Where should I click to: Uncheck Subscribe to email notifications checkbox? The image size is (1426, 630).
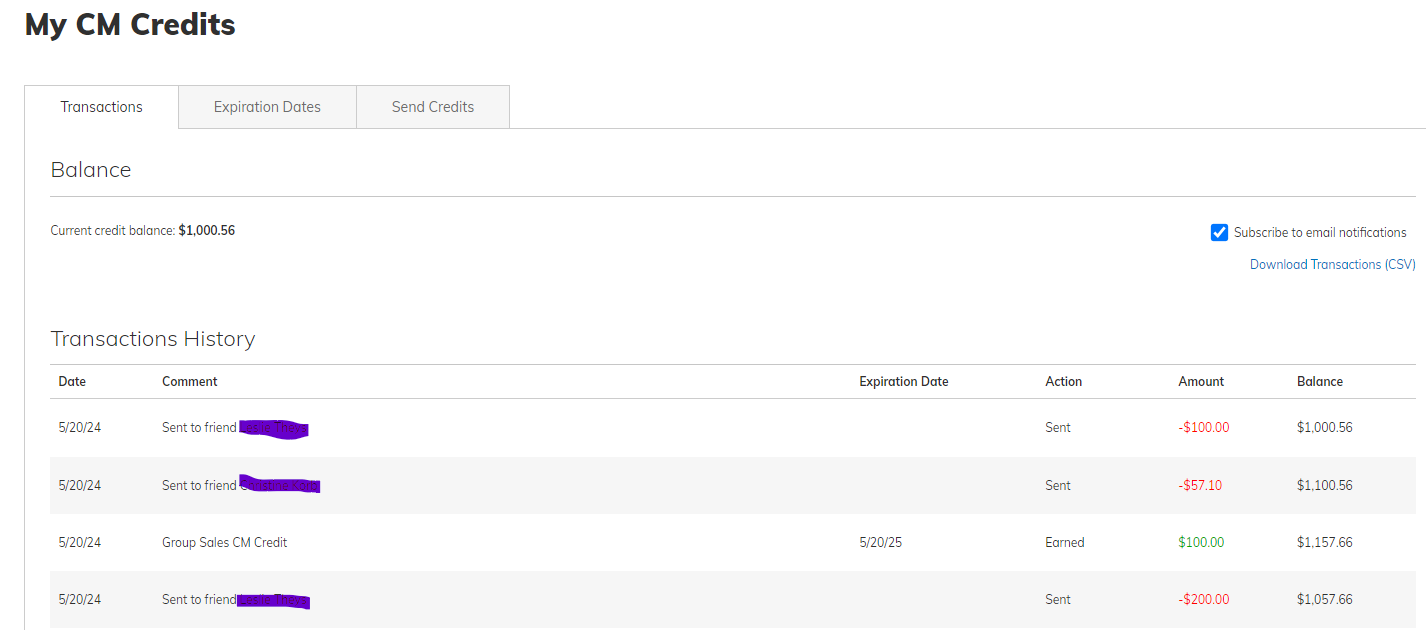[1219, 233]
